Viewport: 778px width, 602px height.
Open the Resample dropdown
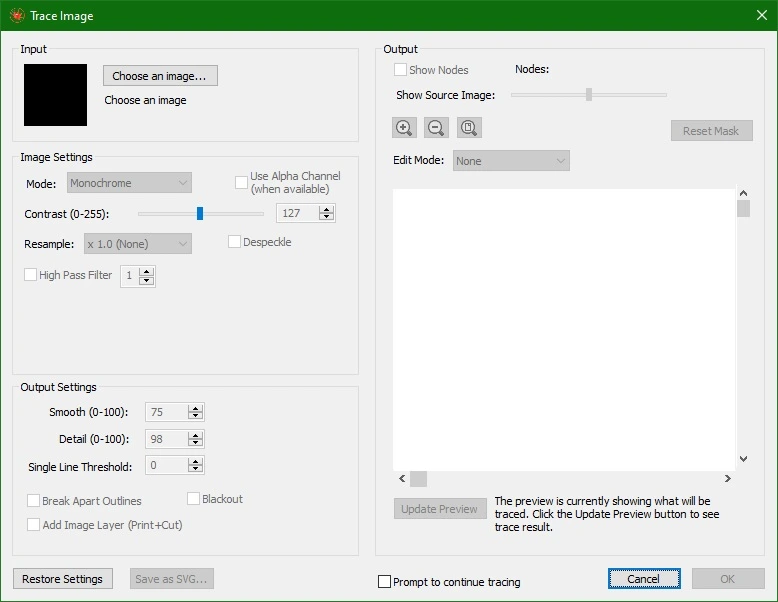click(137, 244)
